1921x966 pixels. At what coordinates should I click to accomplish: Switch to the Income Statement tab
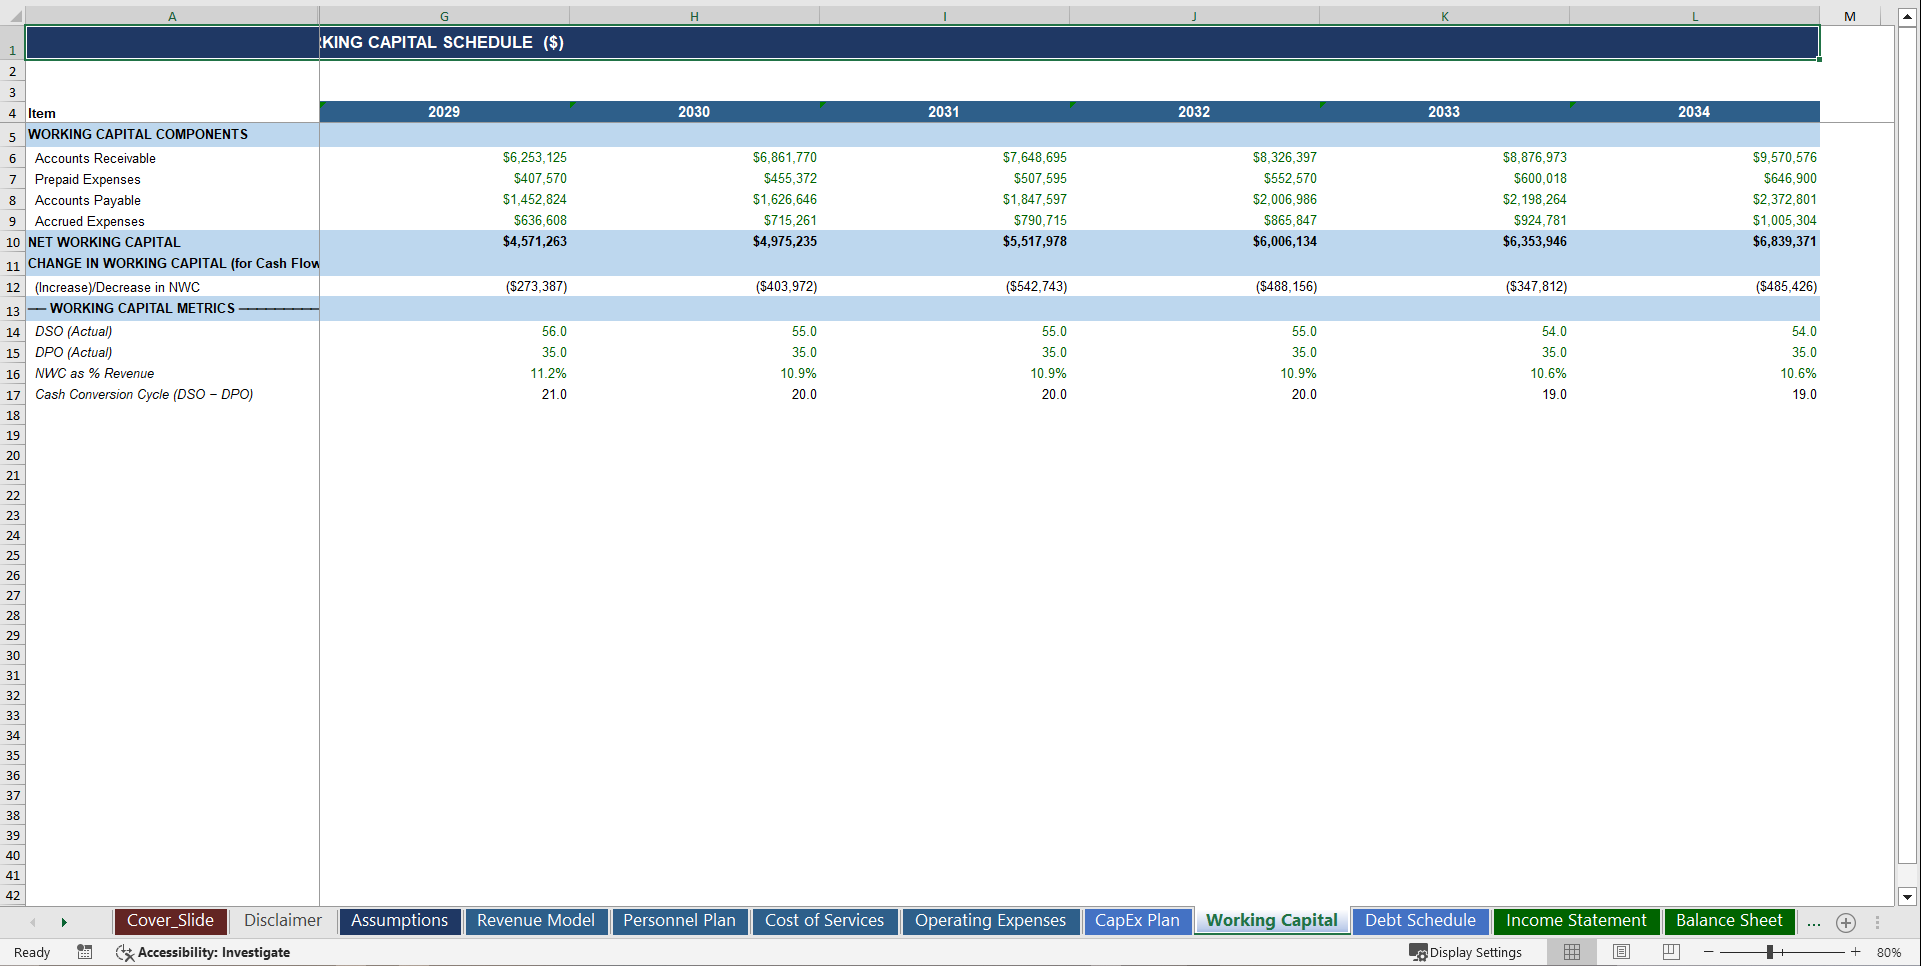point(1576,921)
